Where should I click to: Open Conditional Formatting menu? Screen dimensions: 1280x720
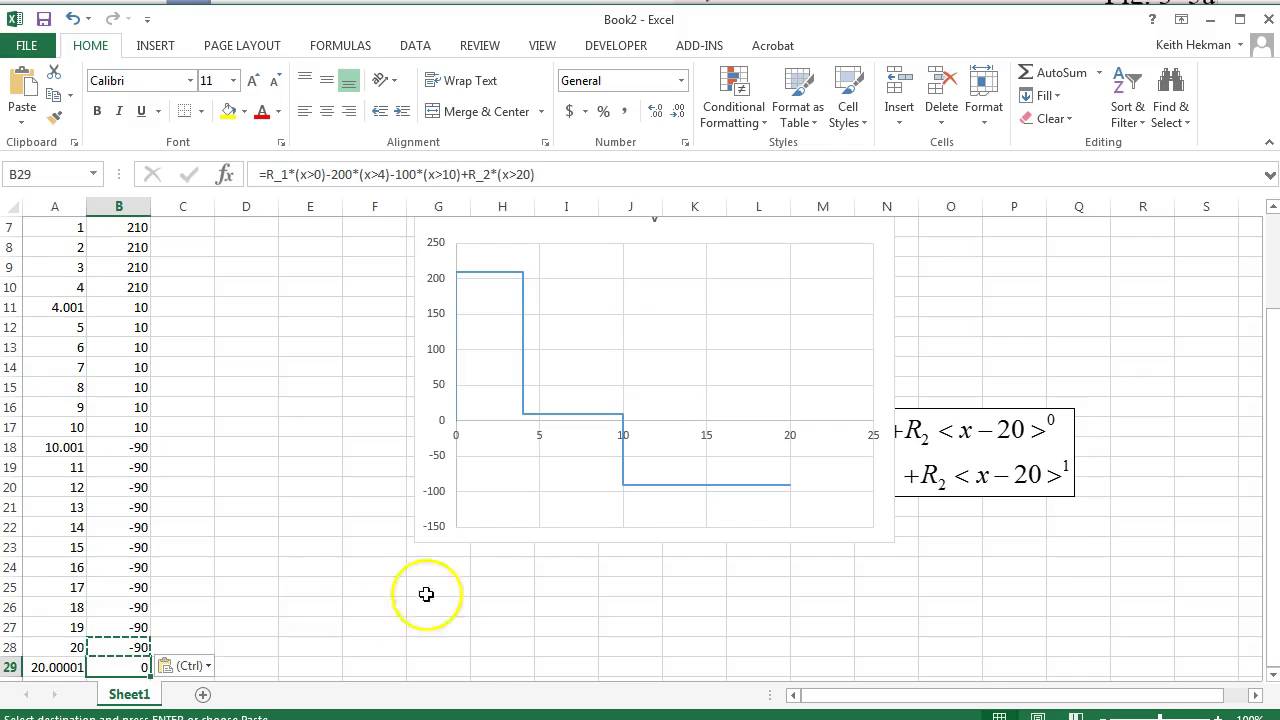pyautogui.click(x=734, y=98)
